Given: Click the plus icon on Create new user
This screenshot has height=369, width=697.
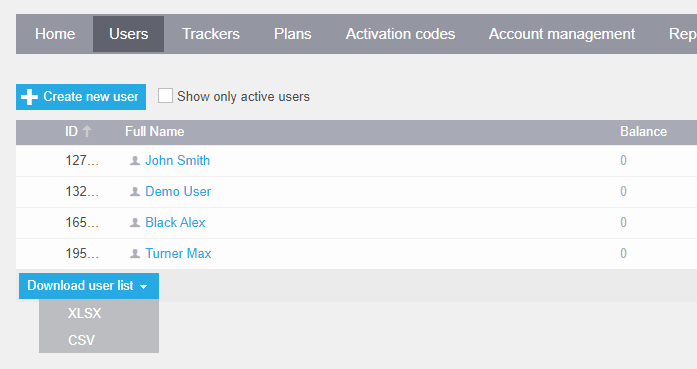Looking at the screenshot, I should pos(29,97).
